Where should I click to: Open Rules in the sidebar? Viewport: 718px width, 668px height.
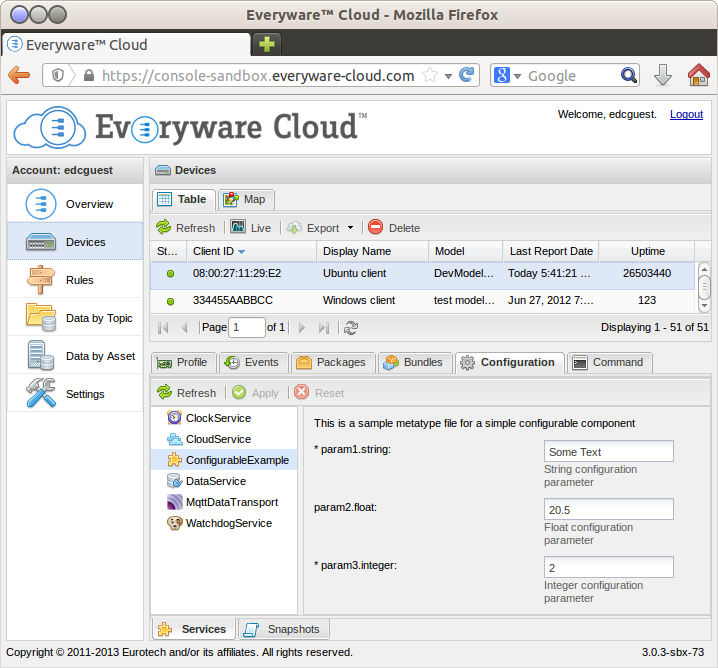[x=75, y=280]
